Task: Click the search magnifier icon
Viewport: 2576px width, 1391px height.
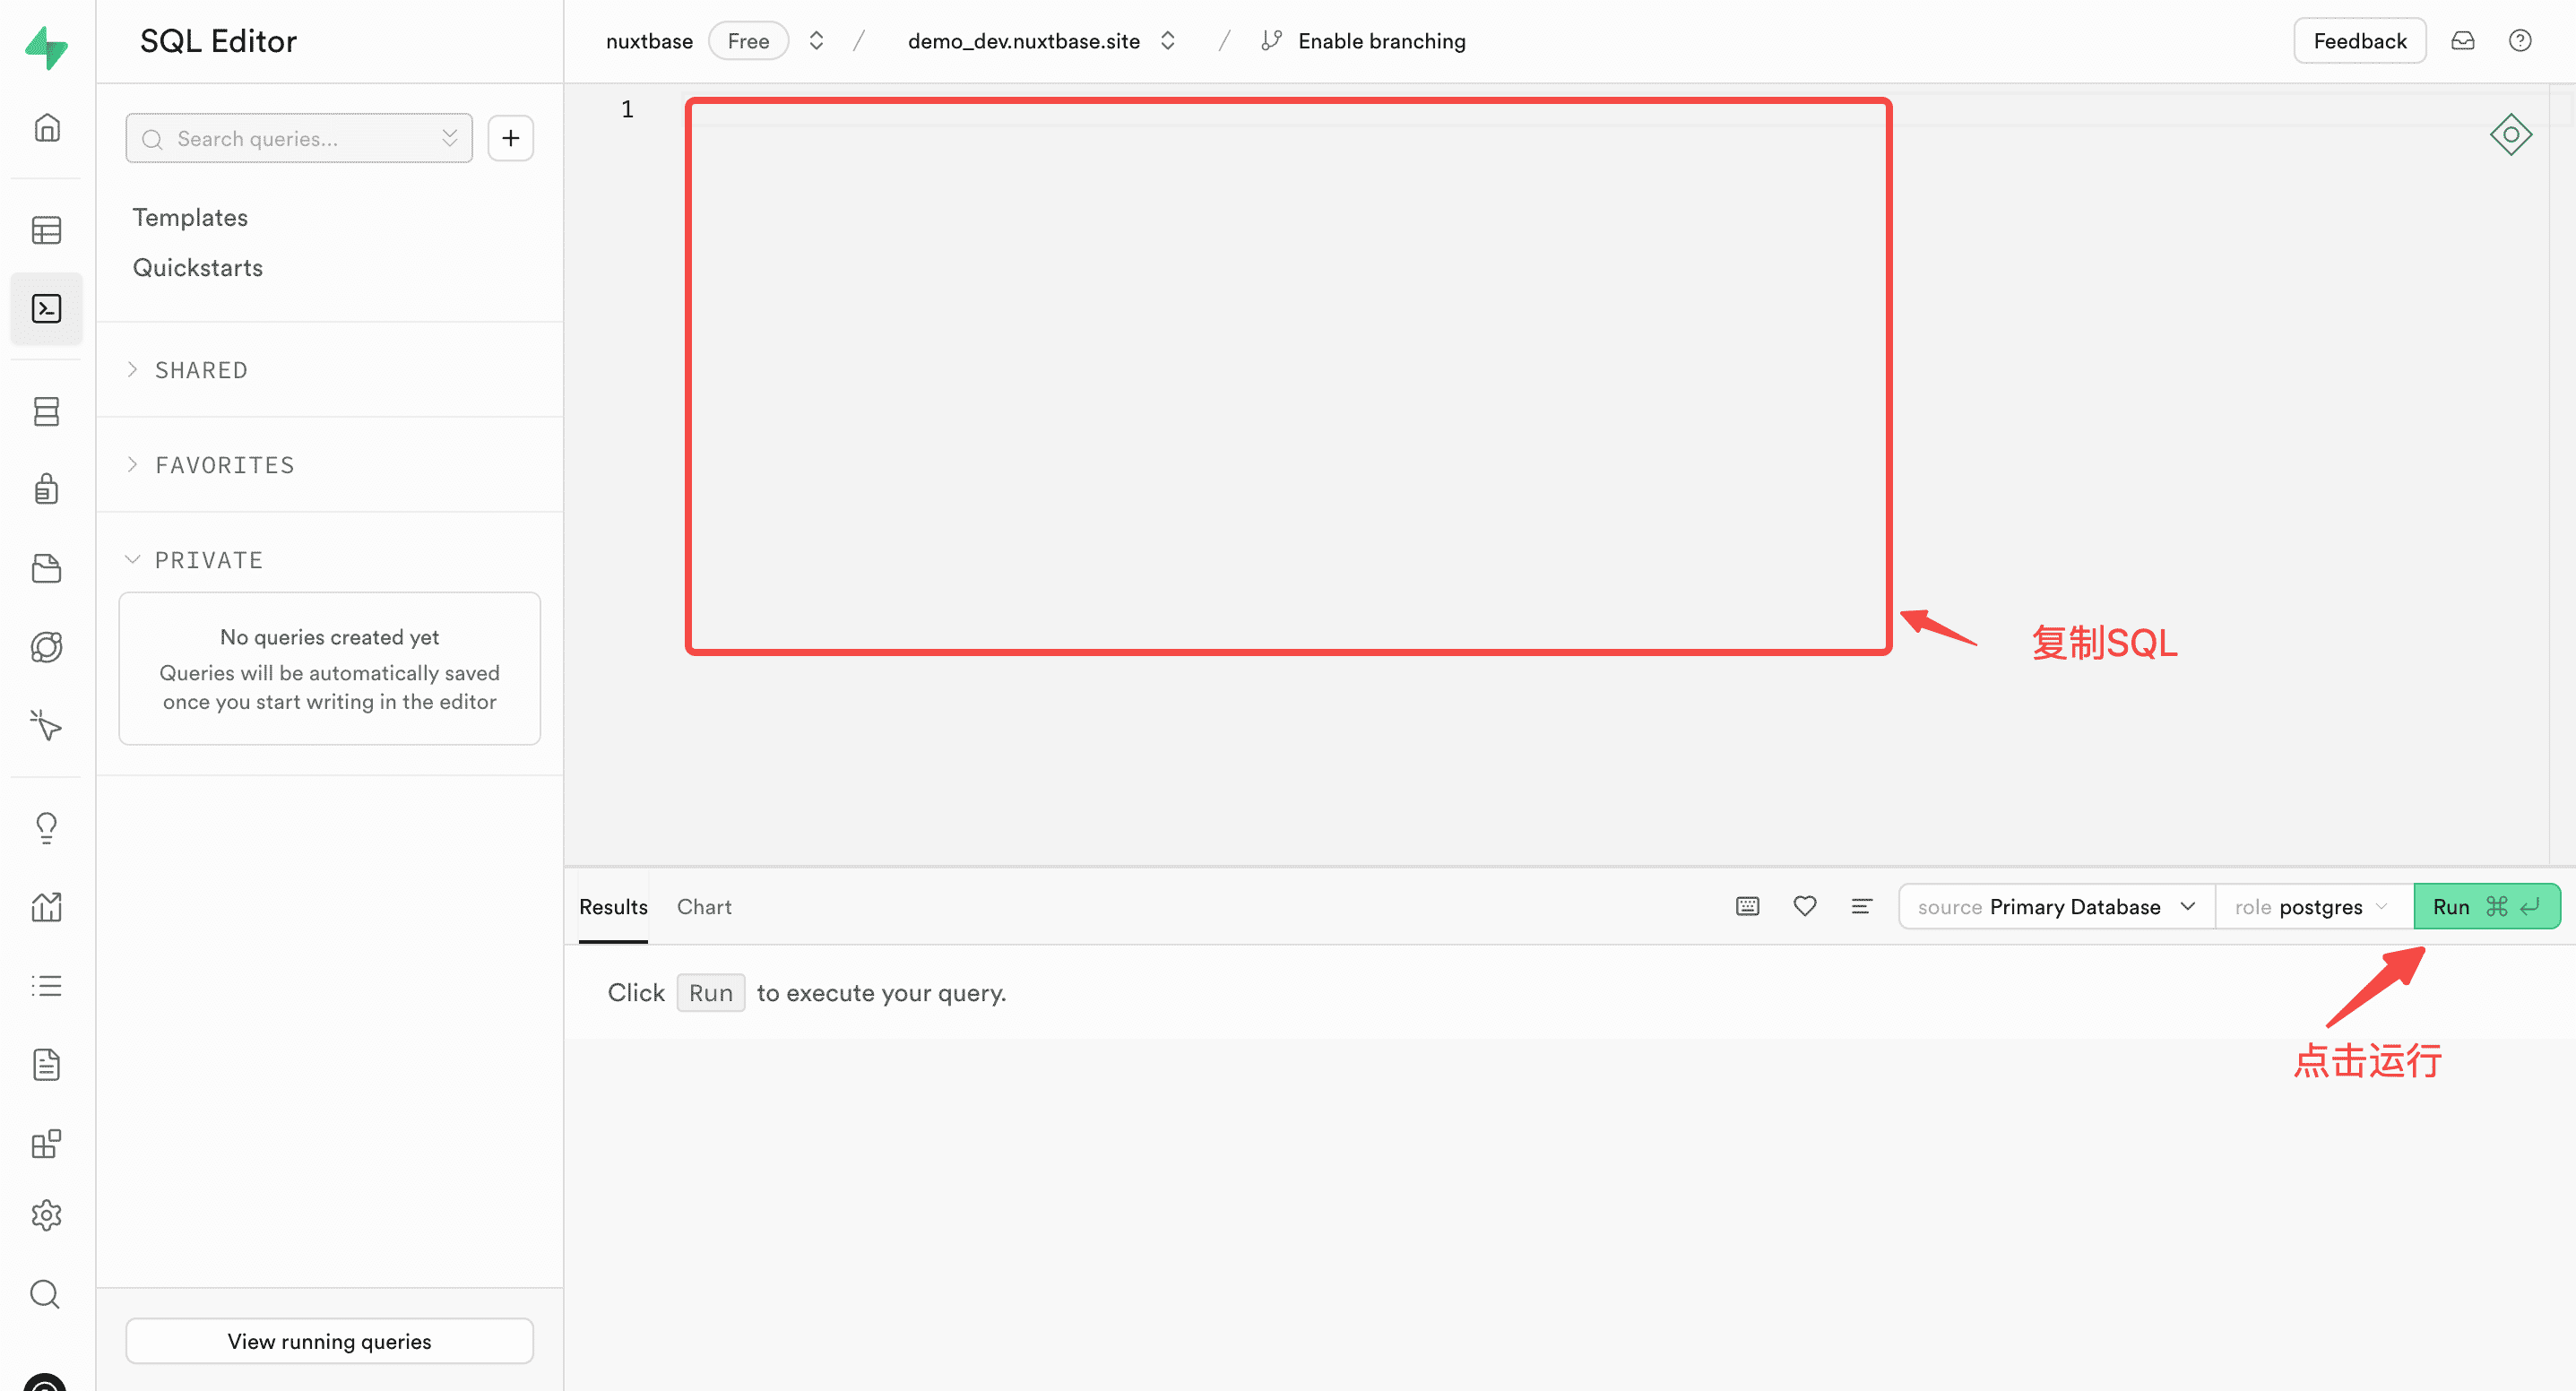Action: tap(47, 1293)
